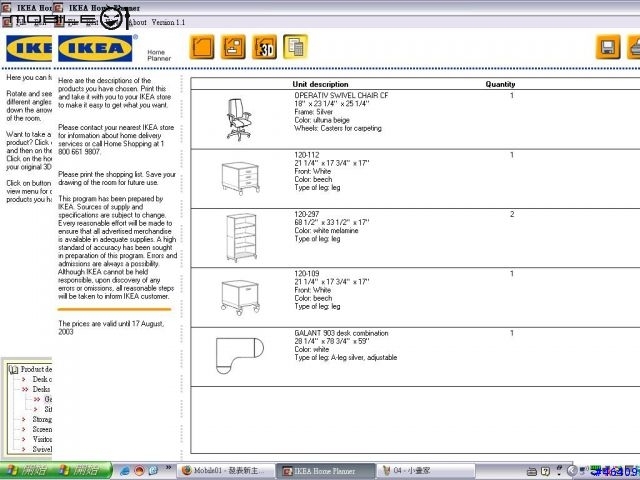Select the 120-297 shelf unit thumbnail
The height and width of the screenshot is (480, 640).
(241, 238)
